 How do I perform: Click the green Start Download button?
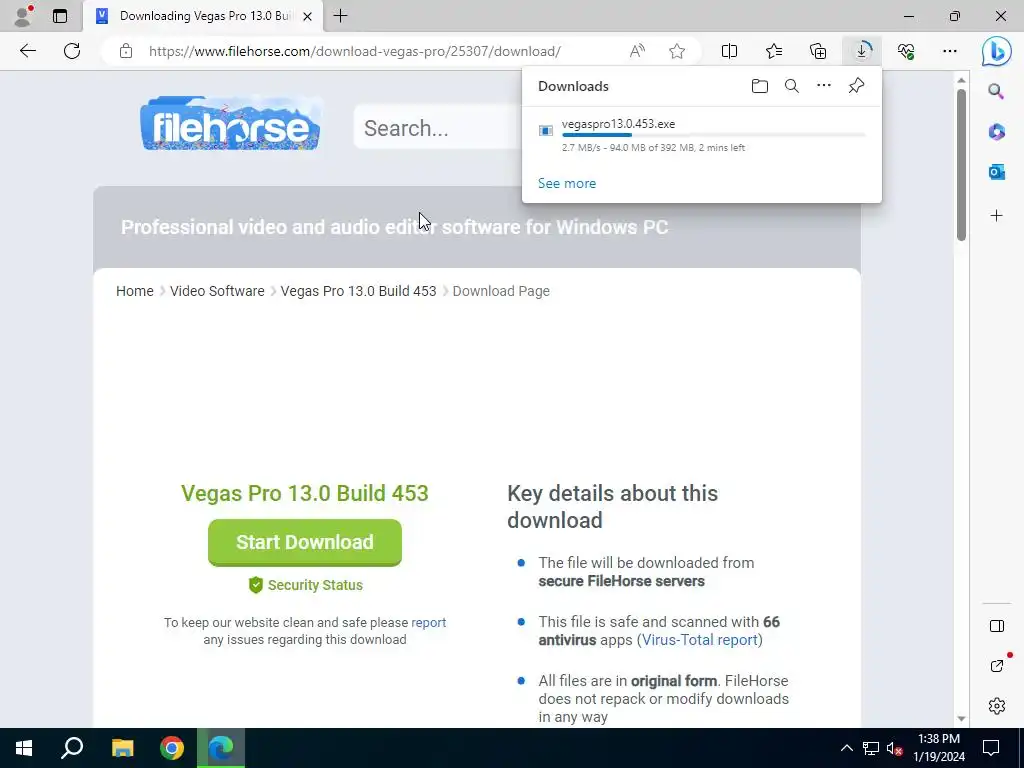[305, 543]
